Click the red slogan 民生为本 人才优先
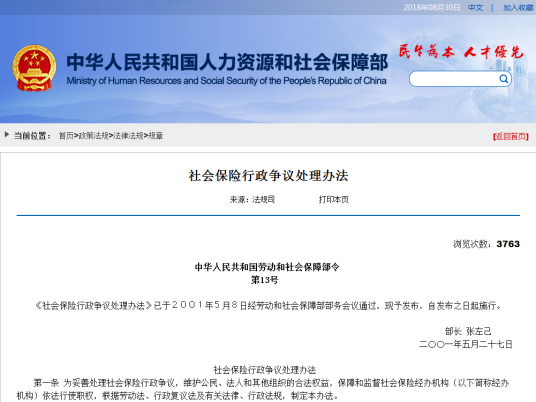The image size is (536, 402). pos(461,52)
